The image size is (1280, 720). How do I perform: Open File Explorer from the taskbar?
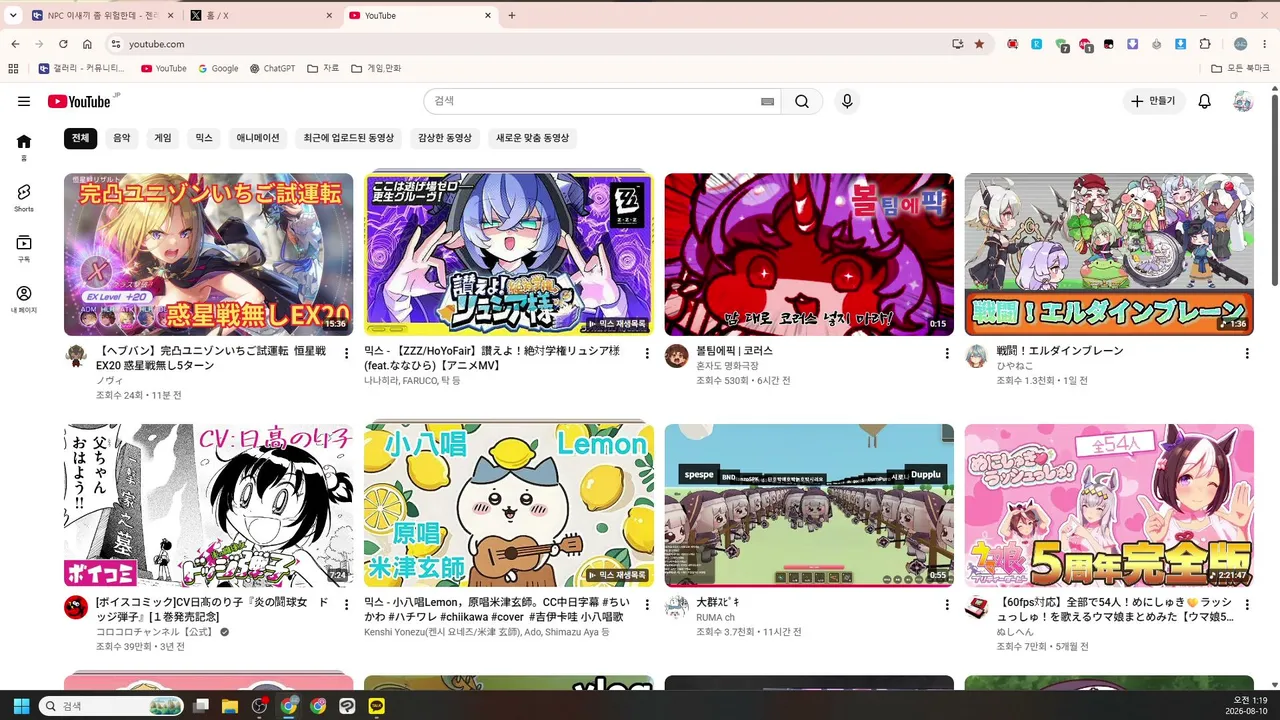click(230, 706)
